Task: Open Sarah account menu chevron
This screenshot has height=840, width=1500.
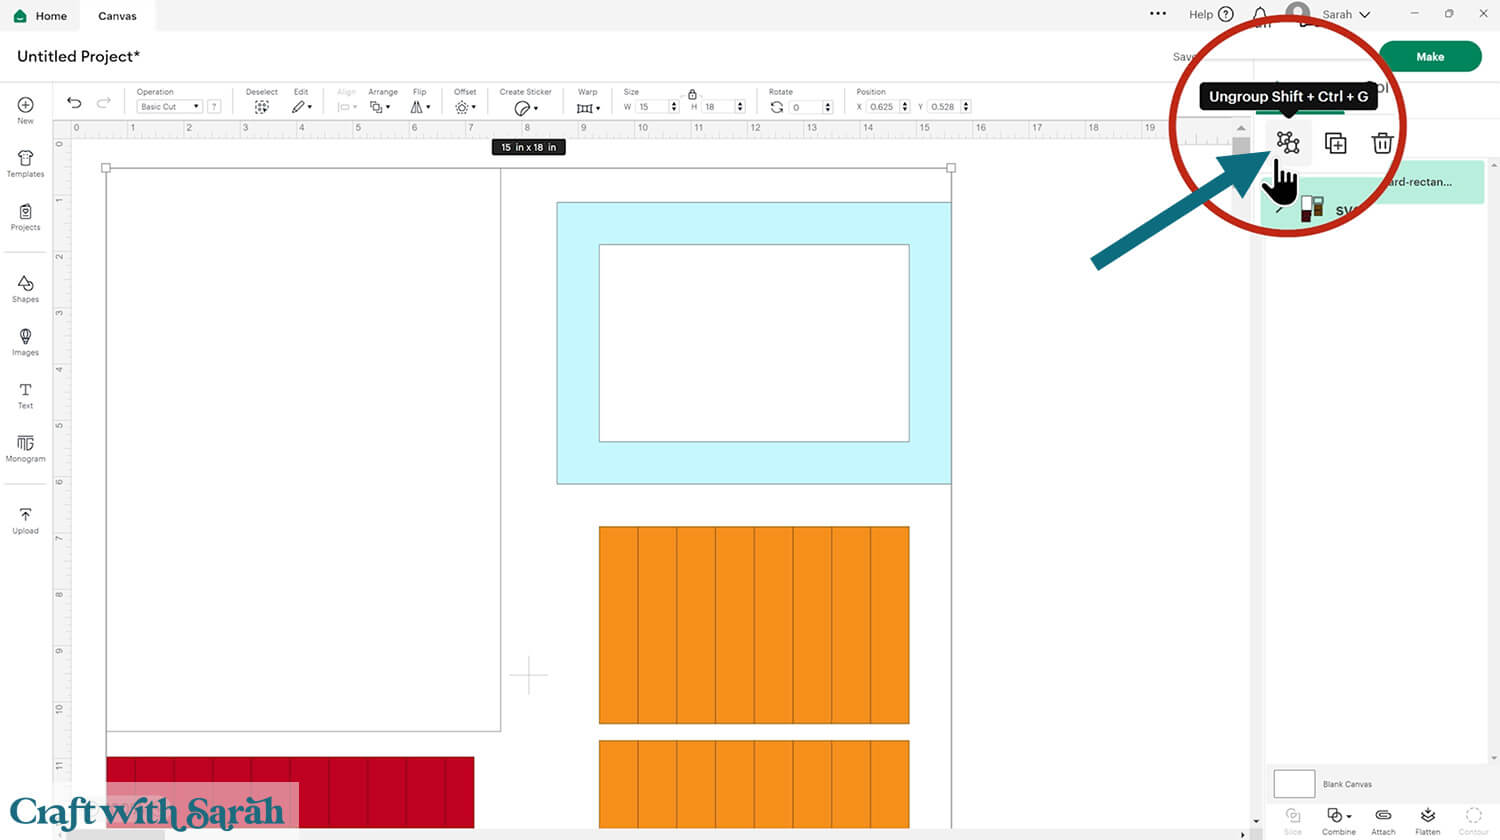Action: 1365,15
